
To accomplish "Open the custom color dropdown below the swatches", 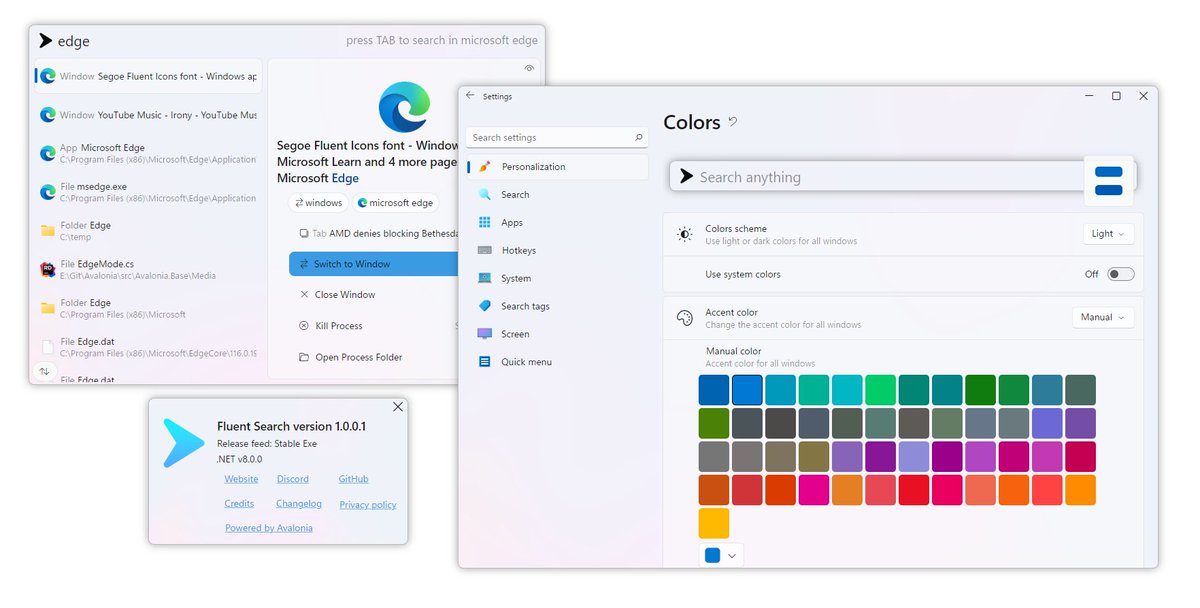I will (x=721, y=555).
